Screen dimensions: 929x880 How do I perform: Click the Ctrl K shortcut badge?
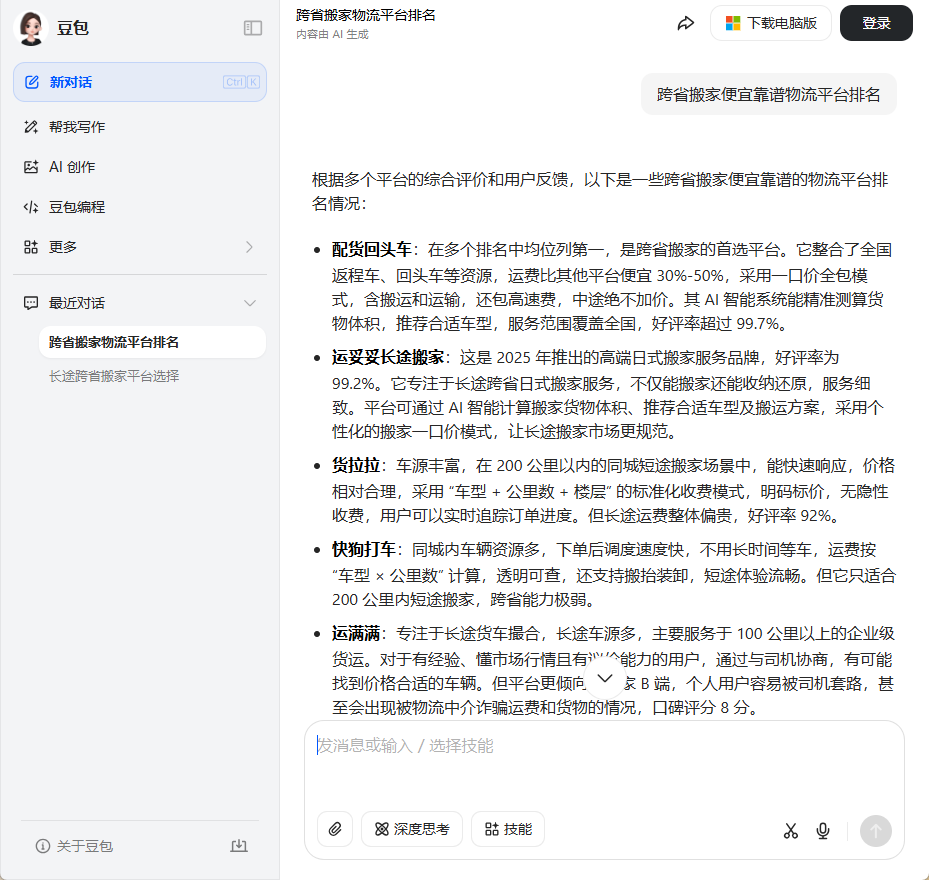pos(241,82)
